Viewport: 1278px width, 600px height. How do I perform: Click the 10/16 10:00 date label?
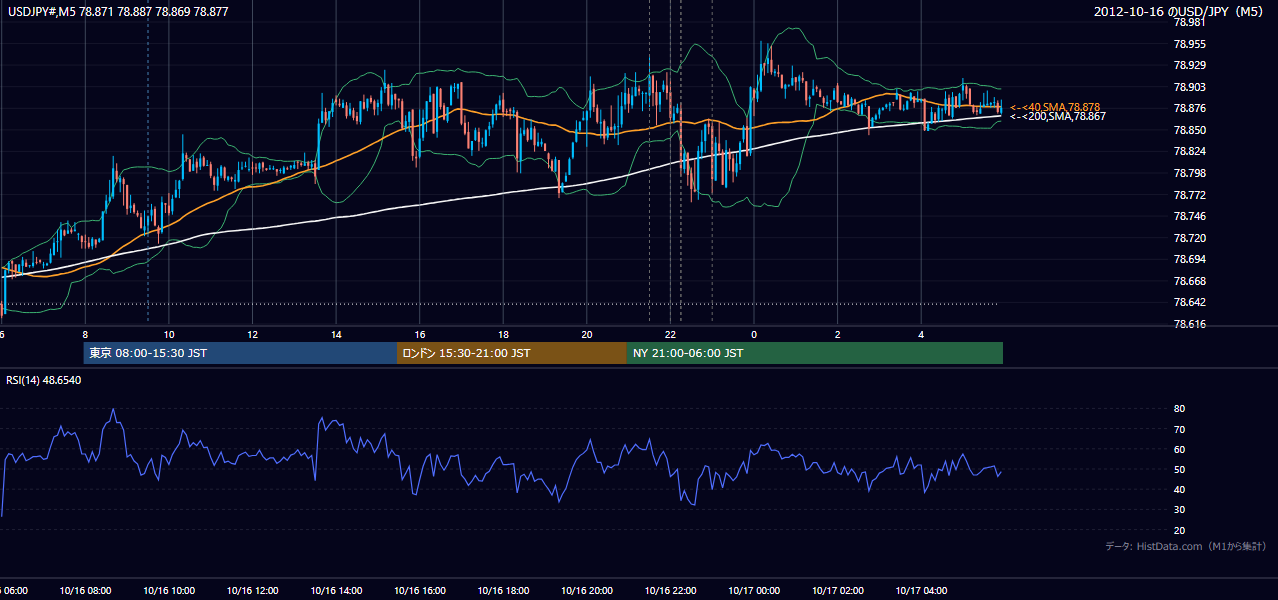[x=169, y=591]
